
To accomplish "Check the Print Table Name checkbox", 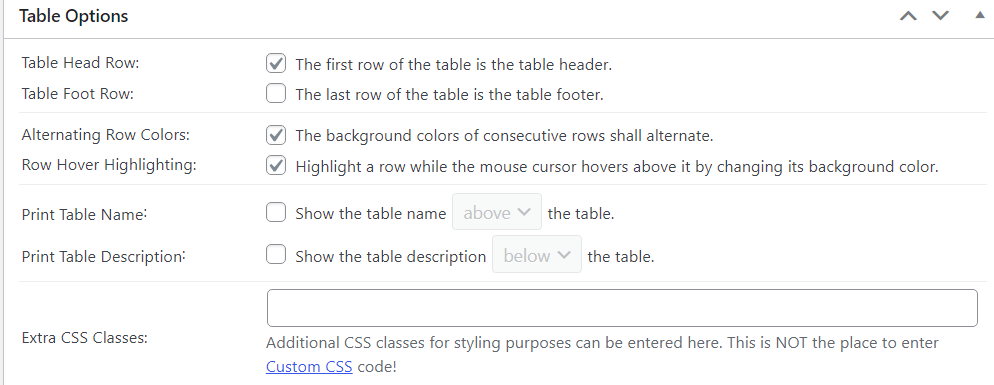I will point(276,212).
